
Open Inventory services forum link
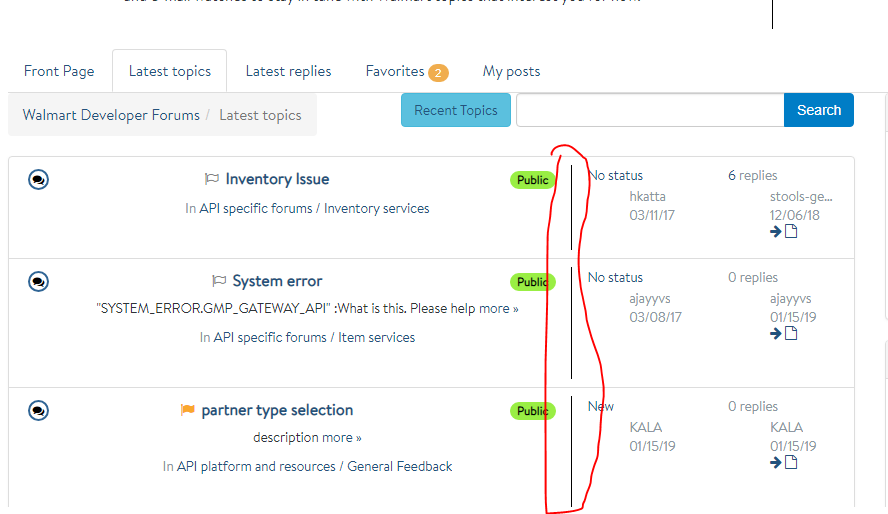coord(377,208)
